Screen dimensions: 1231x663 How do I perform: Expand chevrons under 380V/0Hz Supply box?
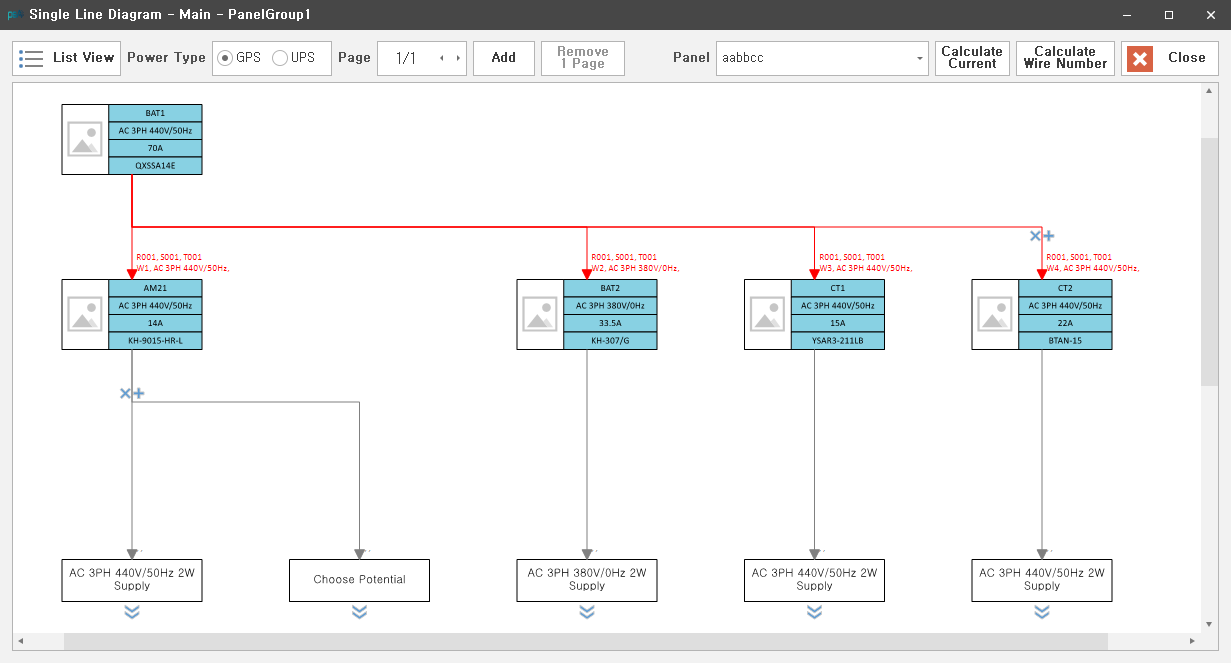pyautogui.click(x=587, y=612)
